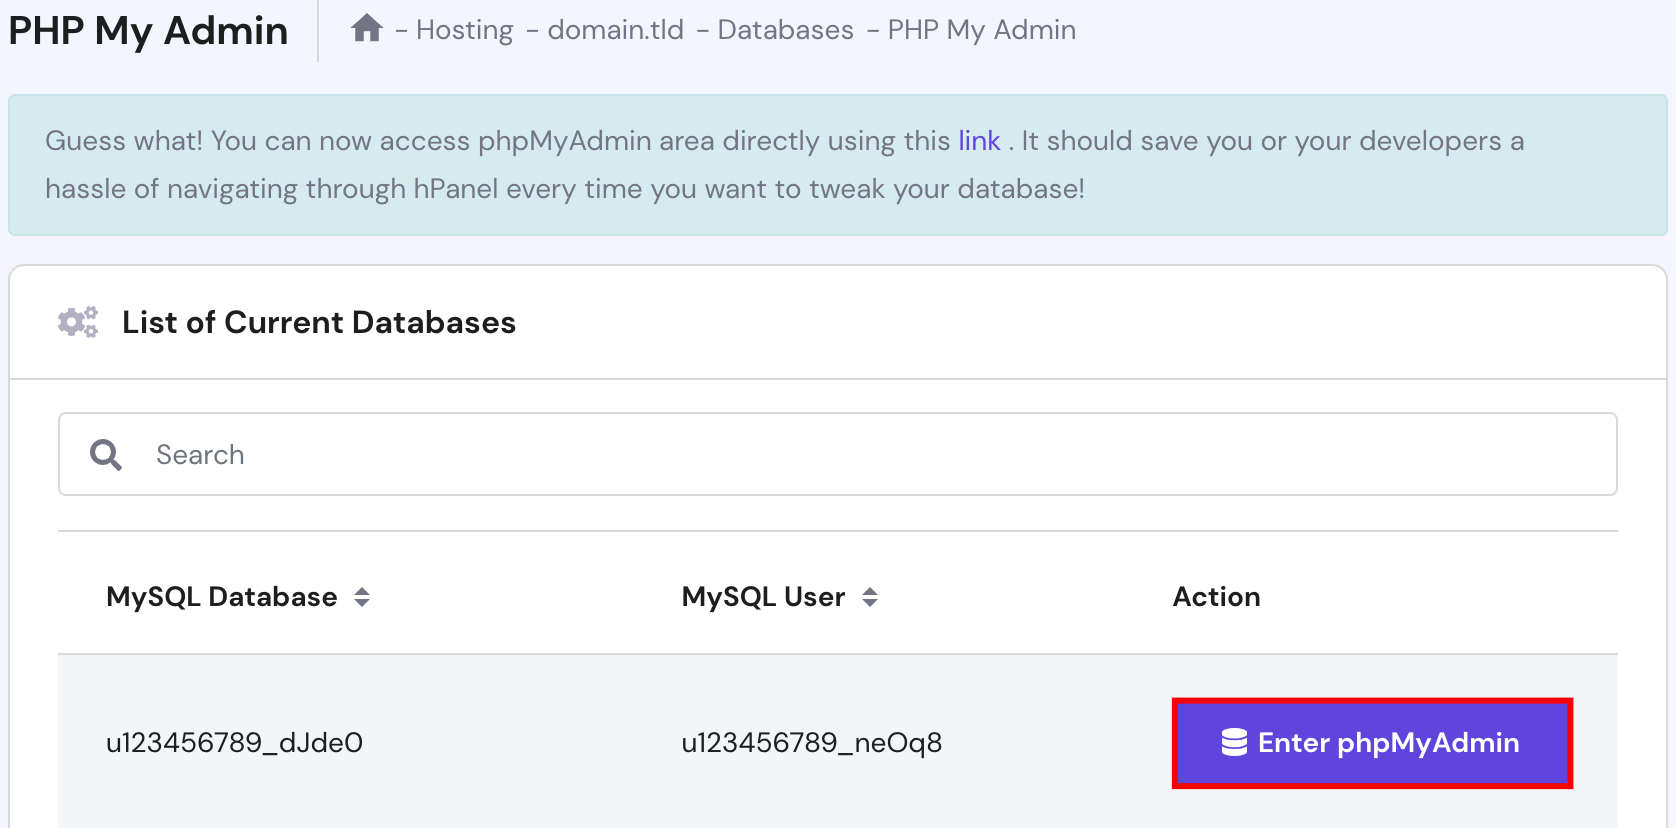Select the PHP My Admin breadcrumb item
The width and height of the screenshot is (1676, 828).
pos(981,30)
